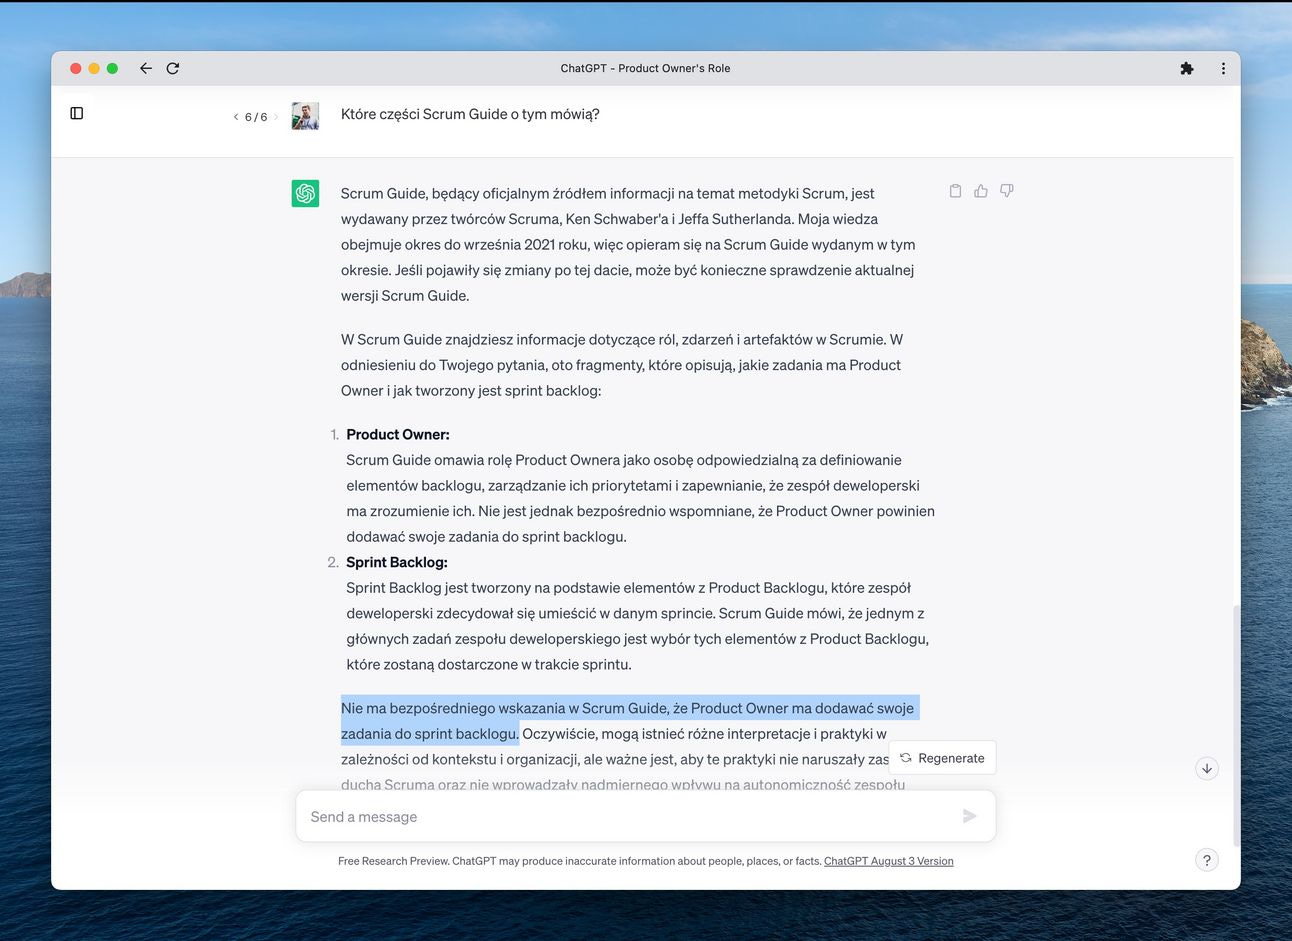
Task: Click the 6 / 6 version counter
Action: [x=256, y=117]
